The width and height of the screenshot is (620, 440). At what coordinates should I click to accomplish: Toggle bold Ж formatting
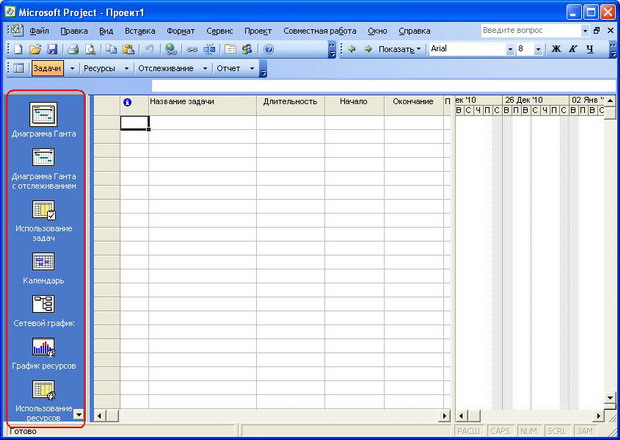click(x=556, y=49)
